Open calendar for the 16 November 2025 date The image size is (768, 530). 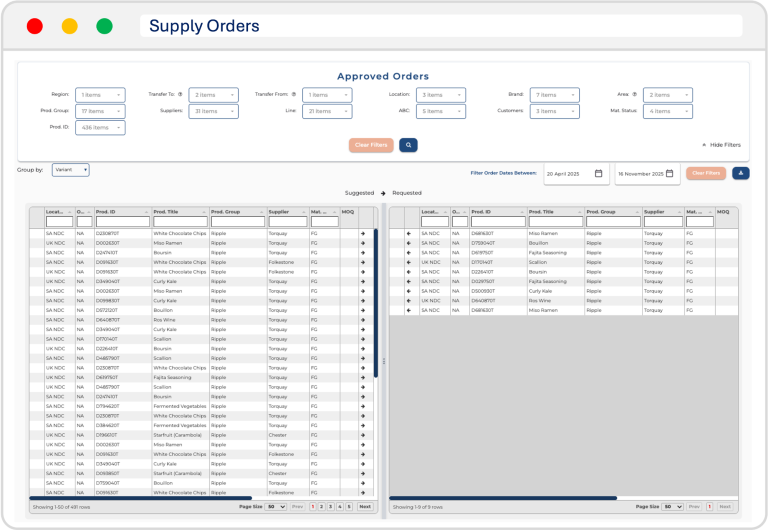(x=670, y=173)
